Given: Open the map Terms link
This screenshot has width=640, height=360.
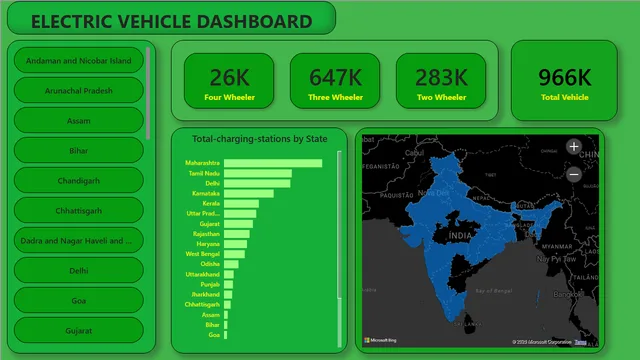Looking at the screenshot, I should coord(580,342).
